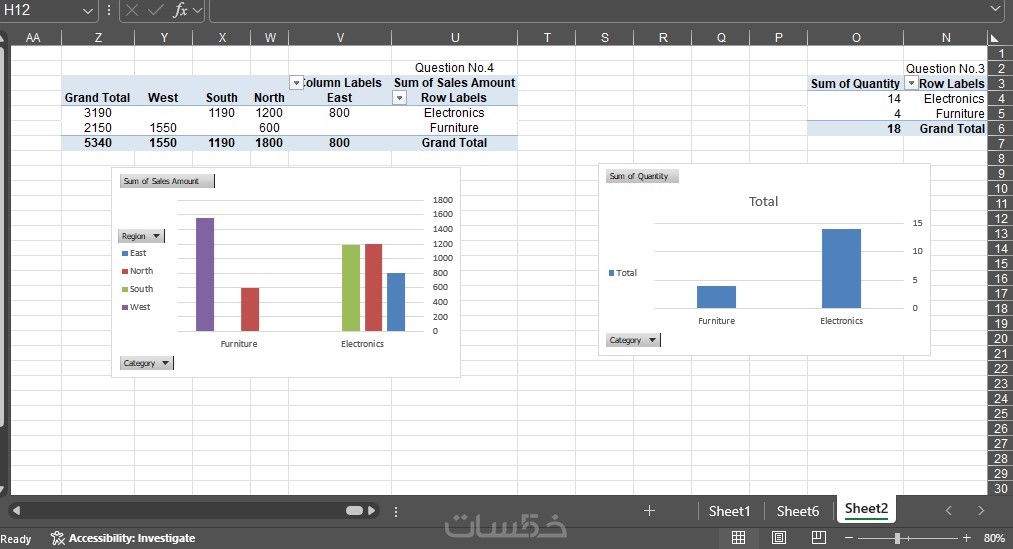Click the zoom slider handle
Image resolution: width=1013 pixels, height=549 pixels.
coord(897,537)
